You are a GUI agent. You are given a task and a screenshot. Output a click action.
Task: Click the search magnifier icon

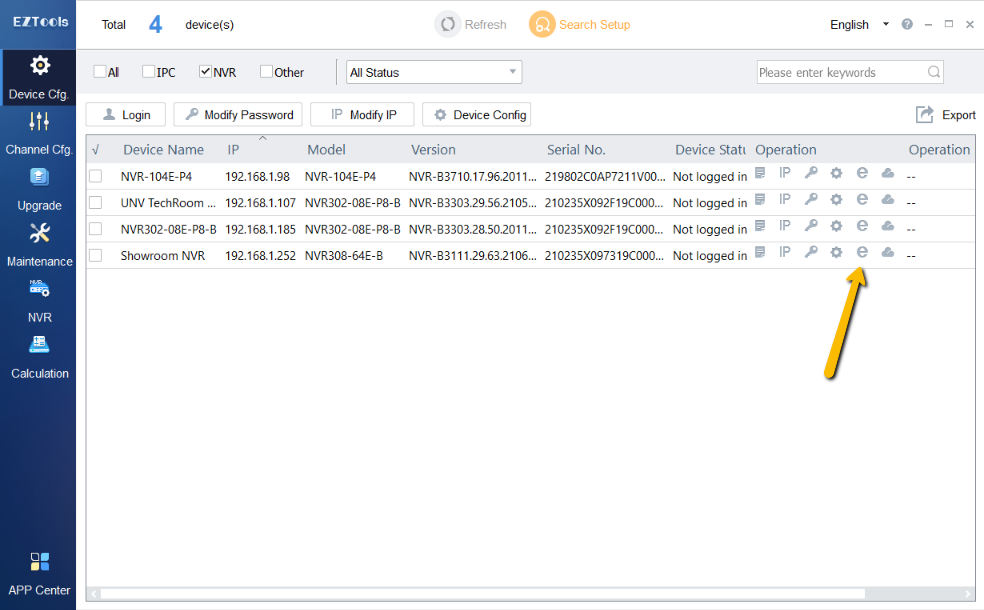click(934, 72)
